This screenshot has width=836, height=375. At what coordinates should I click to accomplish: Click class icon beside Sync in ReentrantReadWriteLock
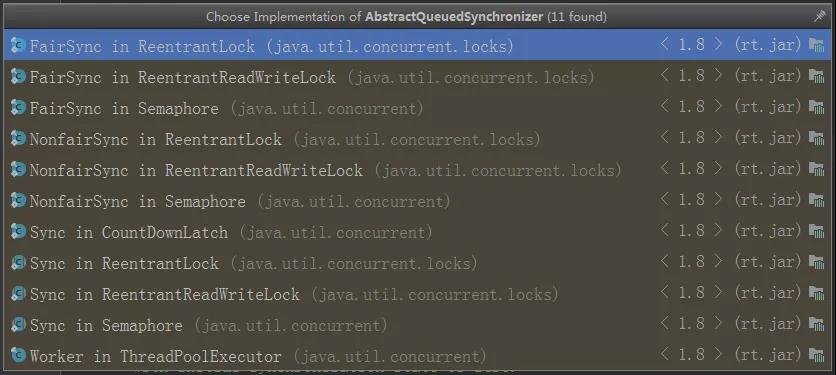click(18, 292)
